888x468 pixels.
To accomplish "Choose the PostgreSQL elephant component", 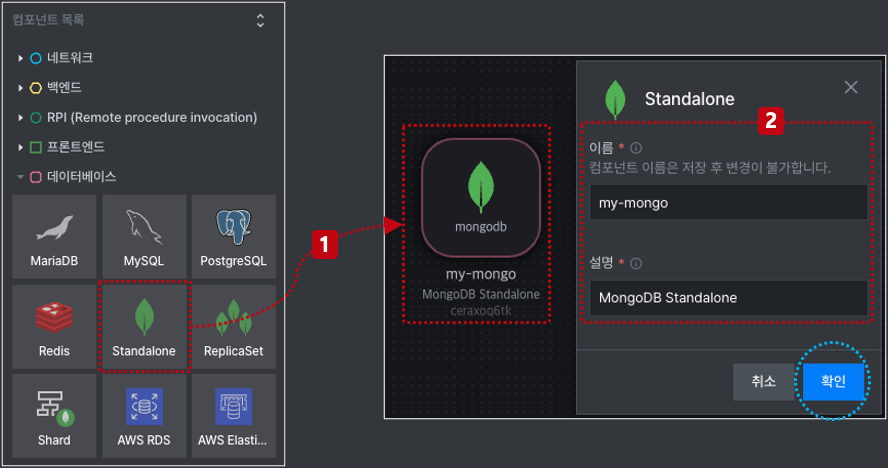I will pyautogui.click(x=233, y=236).
